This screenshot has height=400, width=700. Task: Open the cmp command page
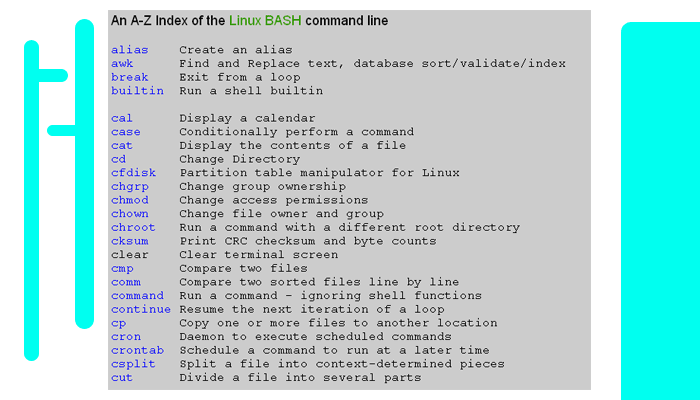click(x=122, y=268)
